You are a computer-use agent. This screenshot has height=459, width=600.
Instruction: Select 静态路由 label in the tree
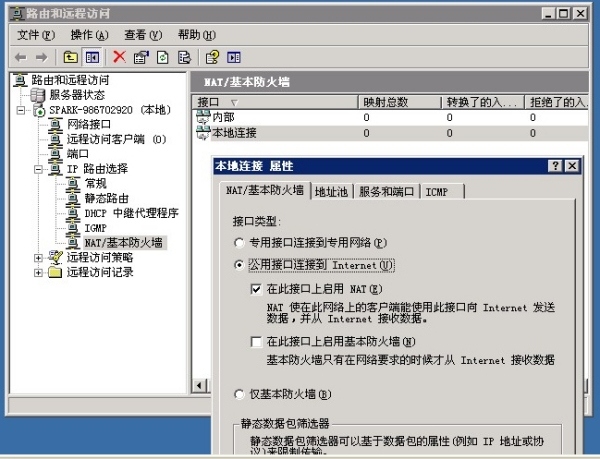click(106, 198)
